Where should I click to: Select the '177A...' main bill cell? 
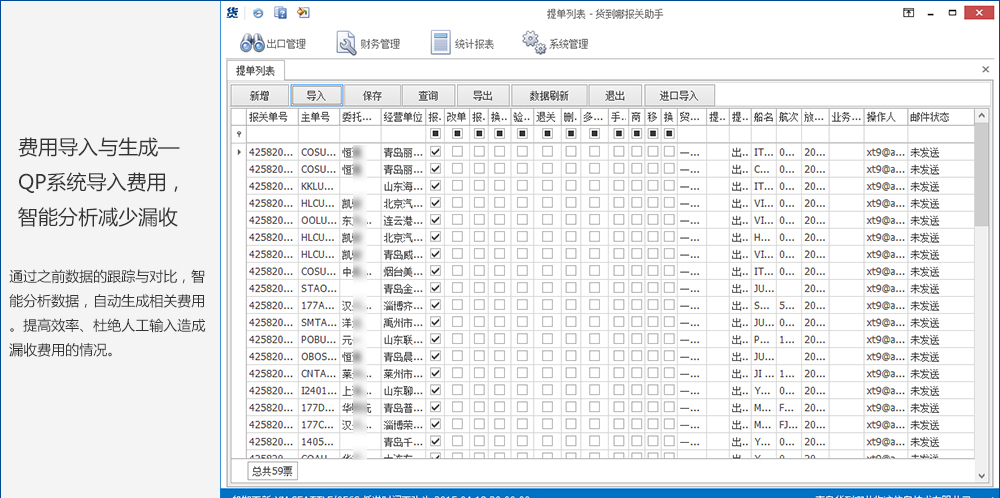tap(319, 305)
